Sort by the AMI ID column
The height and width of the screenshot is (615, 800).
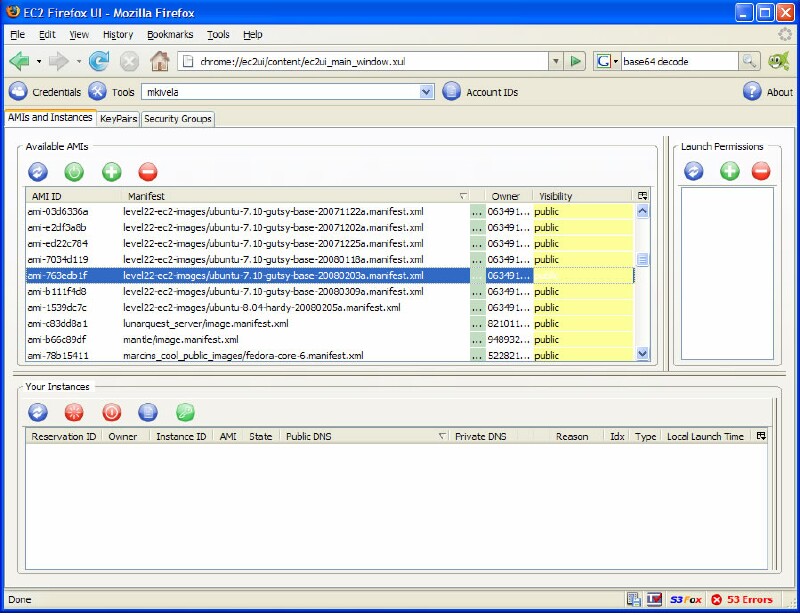[73, 196]
